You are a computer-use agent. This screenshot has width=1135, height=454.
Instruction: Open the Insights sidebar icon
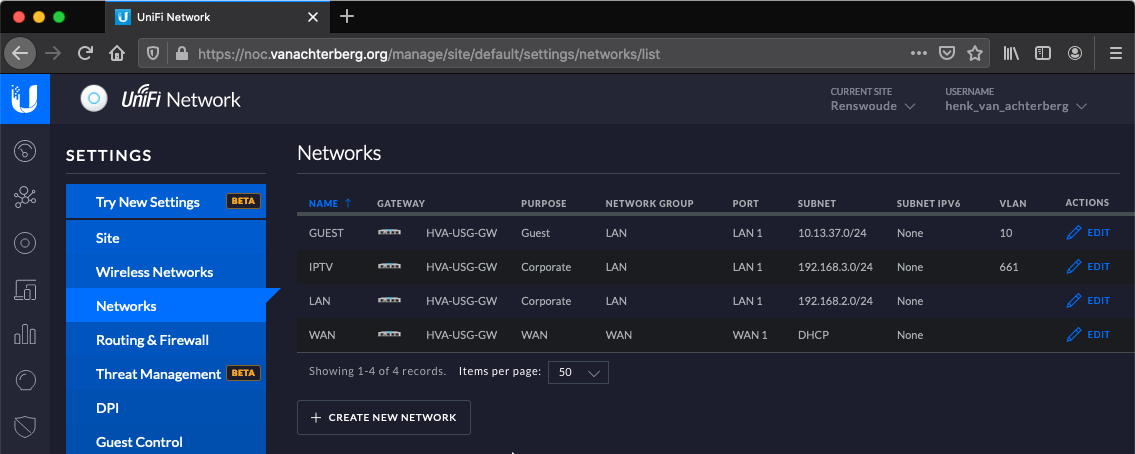coord(25,380)
